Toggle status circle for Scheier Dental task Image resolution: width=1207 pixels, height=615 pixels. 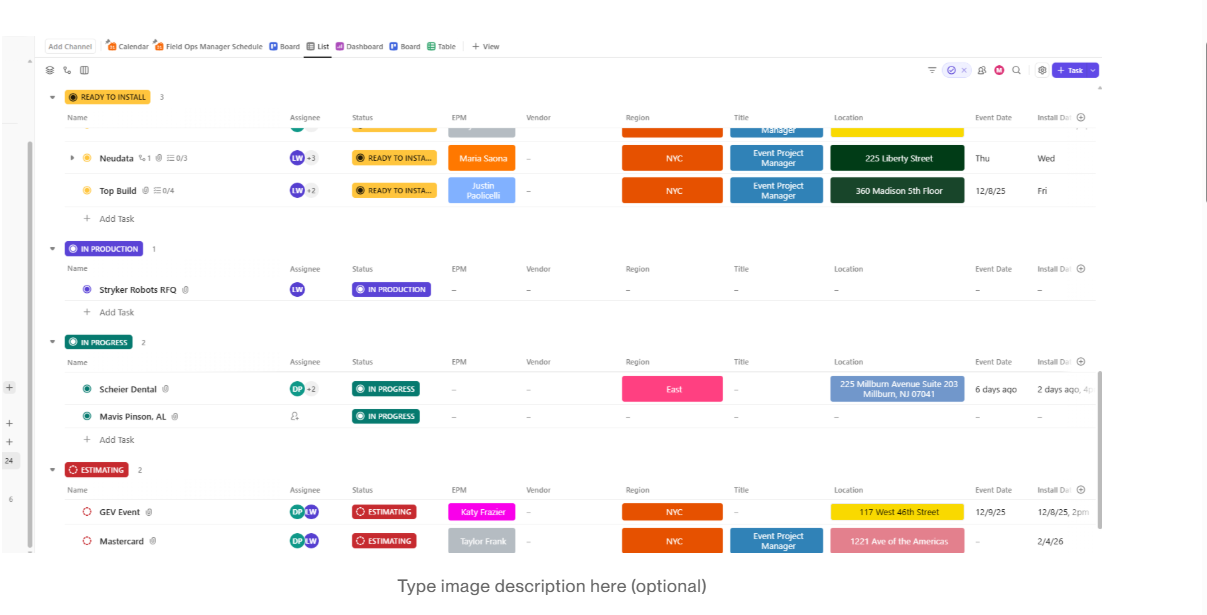[x=87, y=389]
